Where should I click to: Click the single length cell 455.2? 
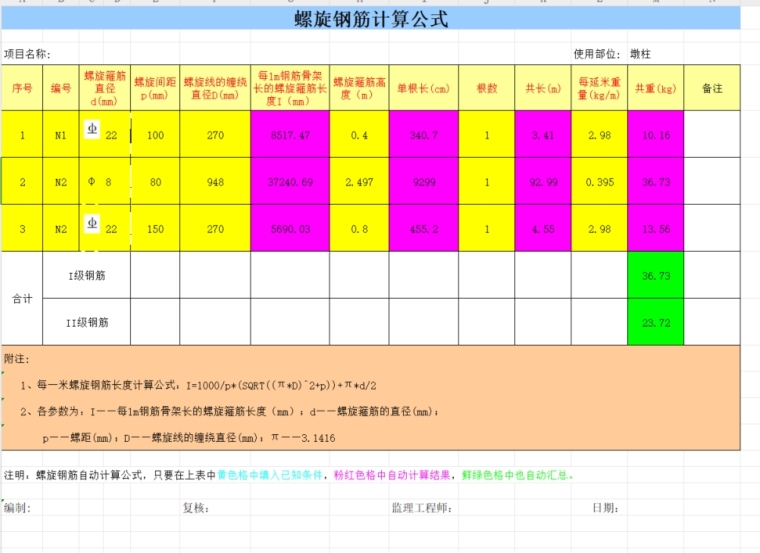coord(424,228)
